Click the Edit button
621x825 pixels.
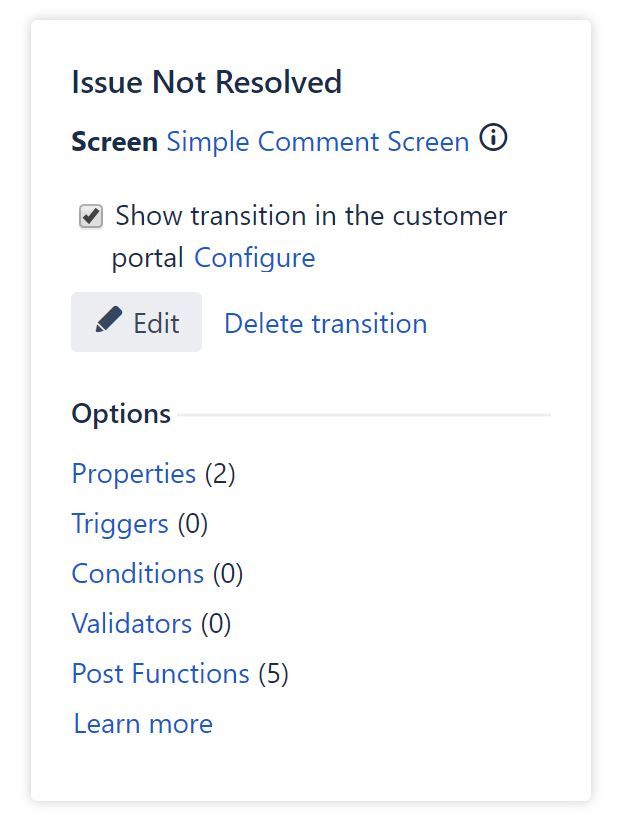pyautogui.click(x=136, y=322)
